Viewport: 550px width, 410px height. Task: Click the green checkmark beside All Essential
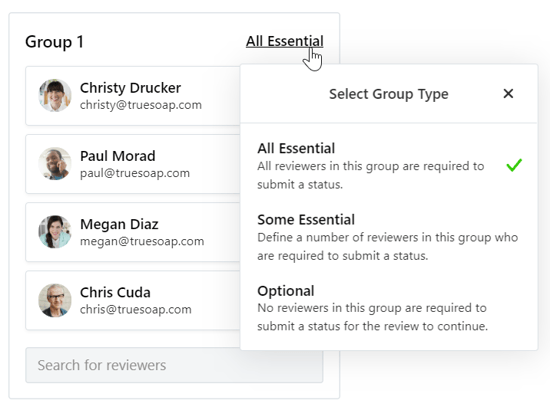(x=514, y=165)
